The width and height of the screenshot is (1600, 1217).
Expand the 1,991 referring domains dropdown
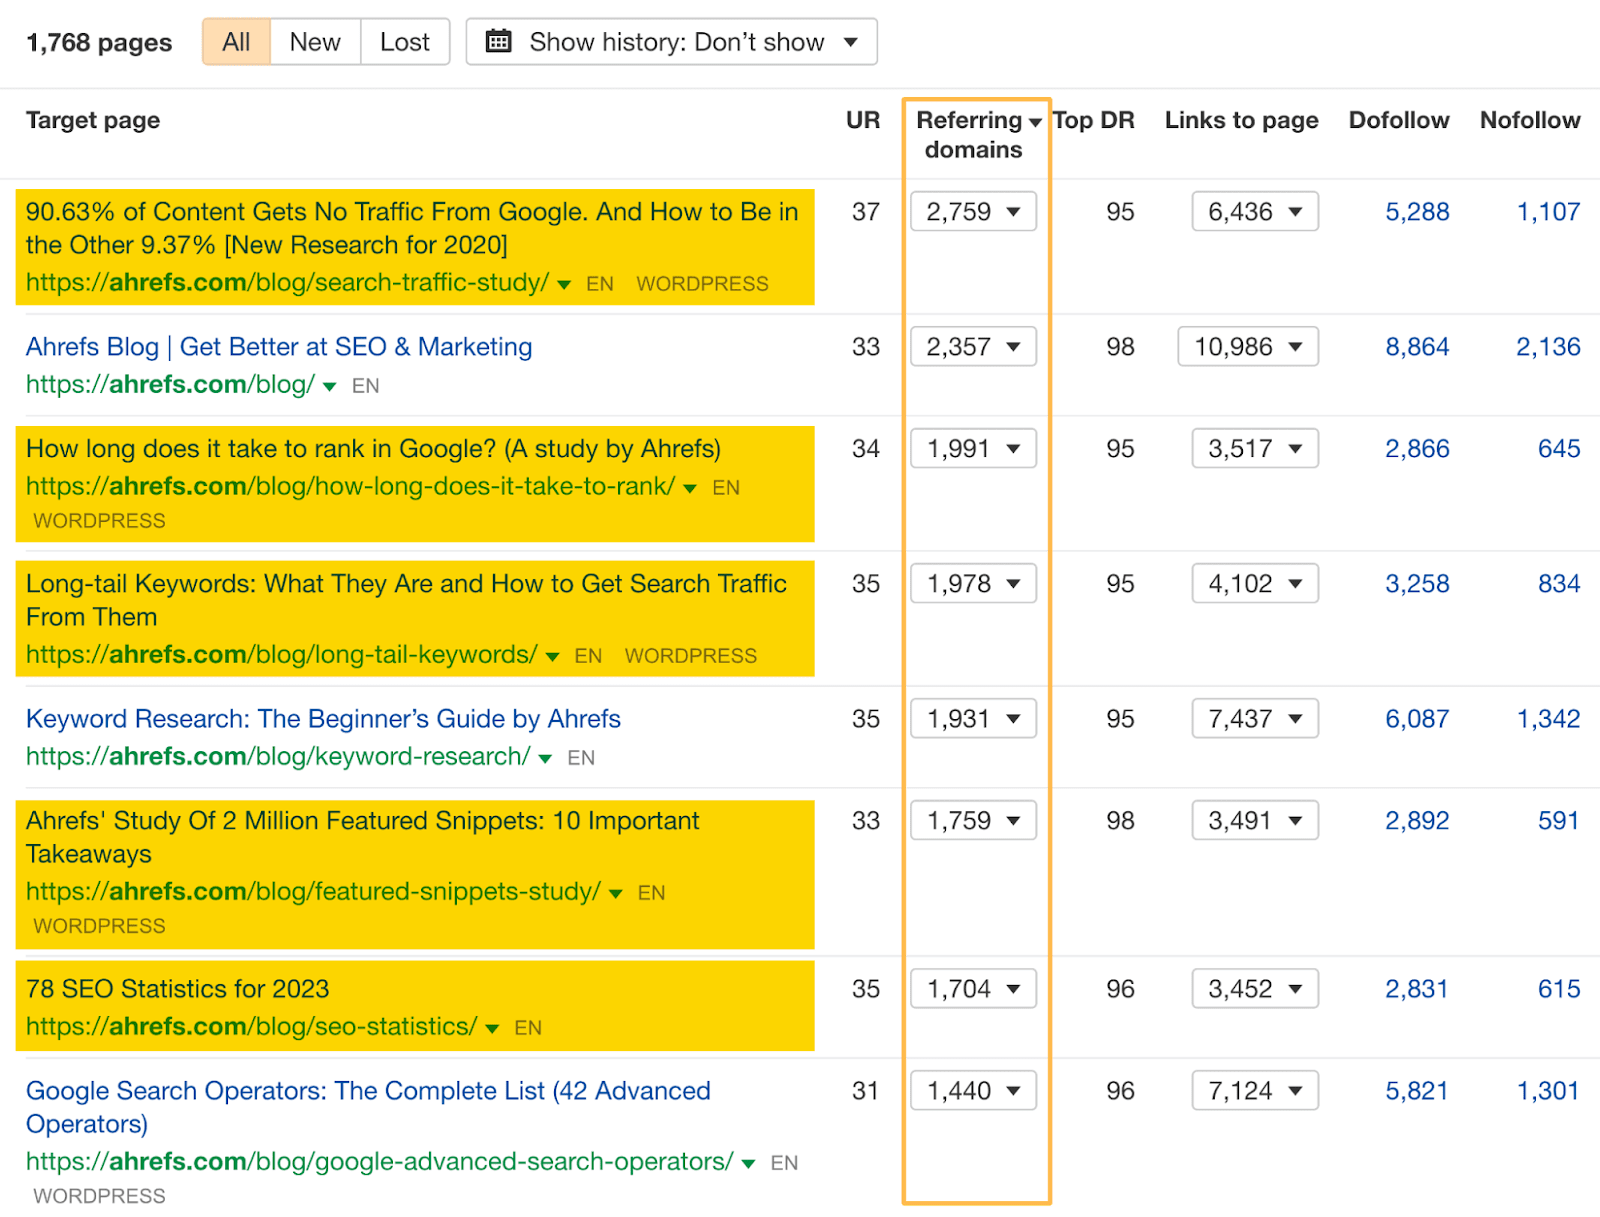click(1014, 448)
